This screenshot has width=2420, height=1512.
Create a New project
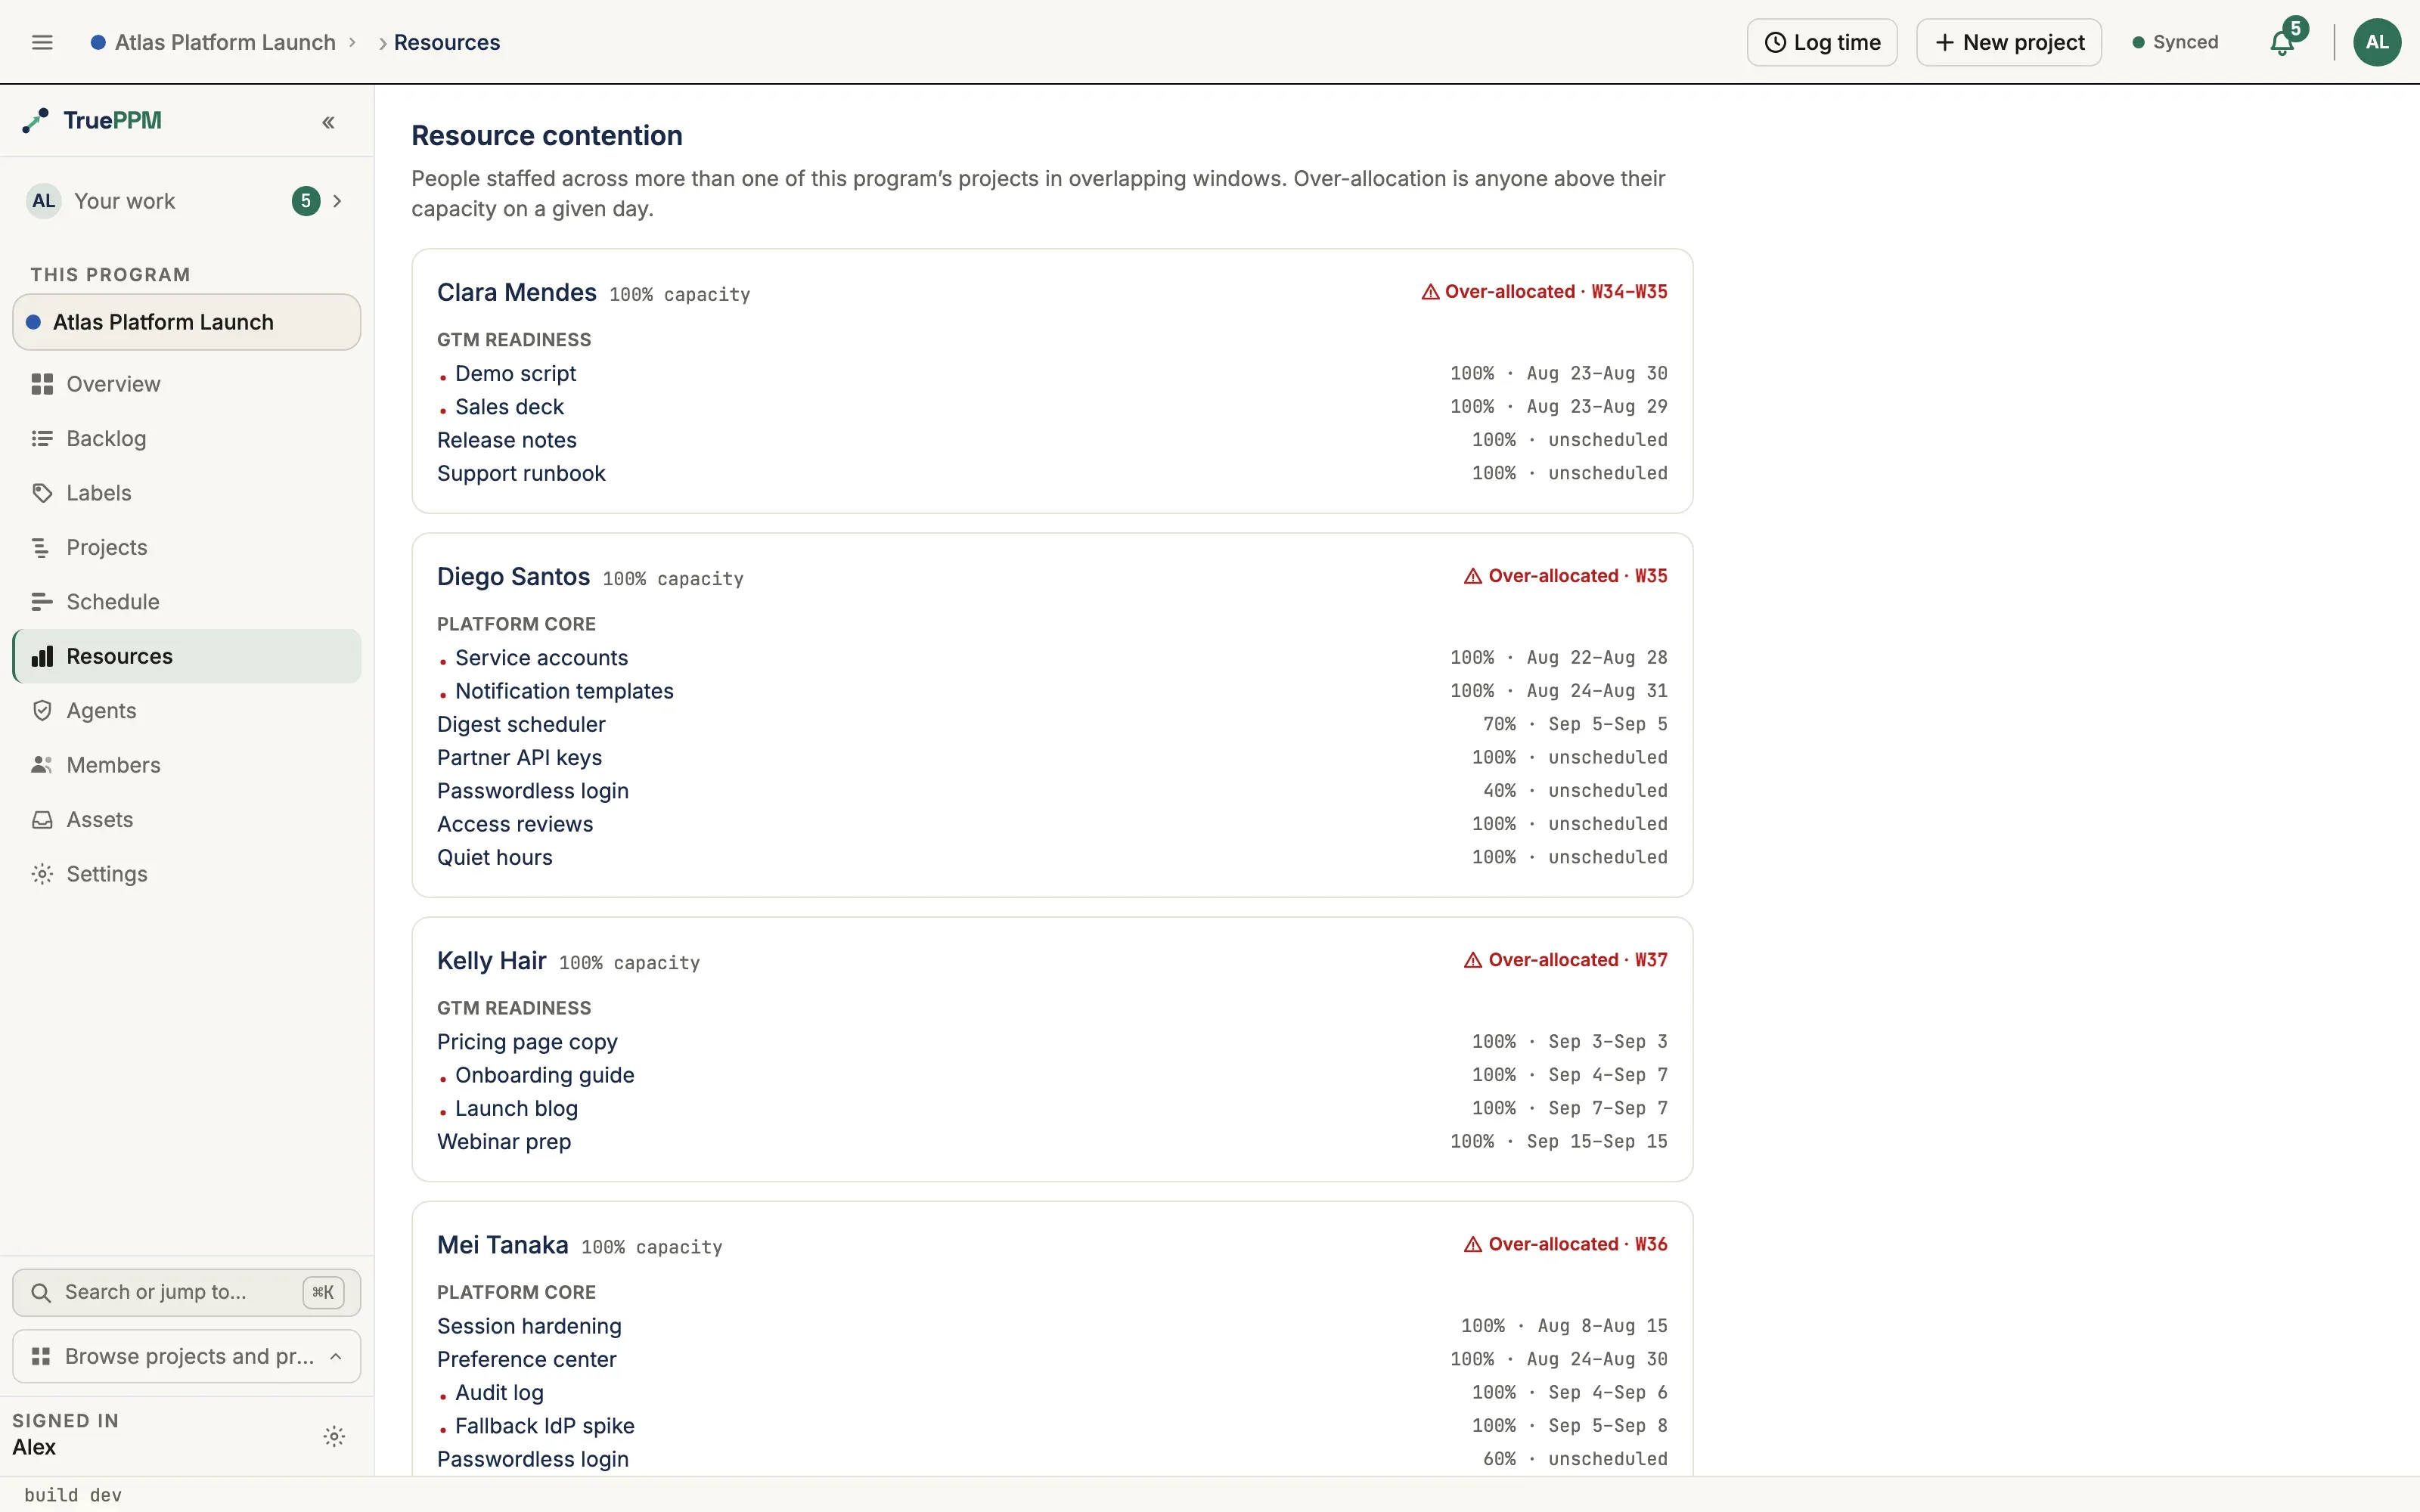[2009, 42]
